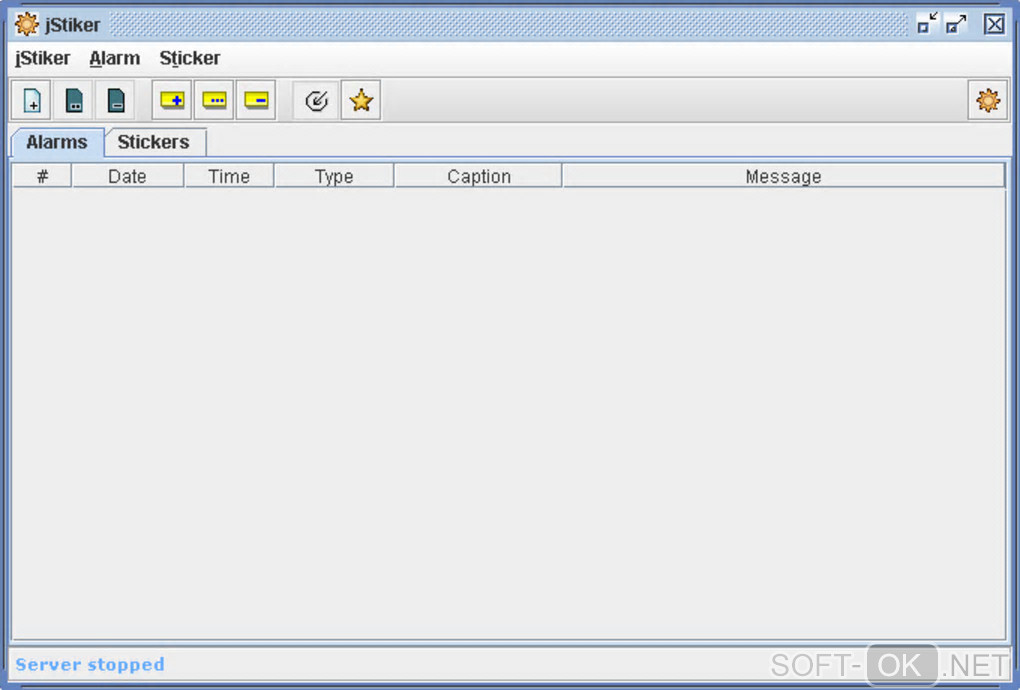Click the new alarm icon with plus
The image size is (1020, 690).
31,100
